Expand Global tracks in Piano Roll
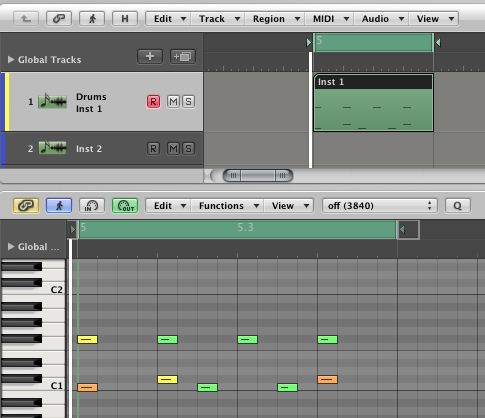The height and width of the screenshot is (418, 485). [x=11, y=247]
